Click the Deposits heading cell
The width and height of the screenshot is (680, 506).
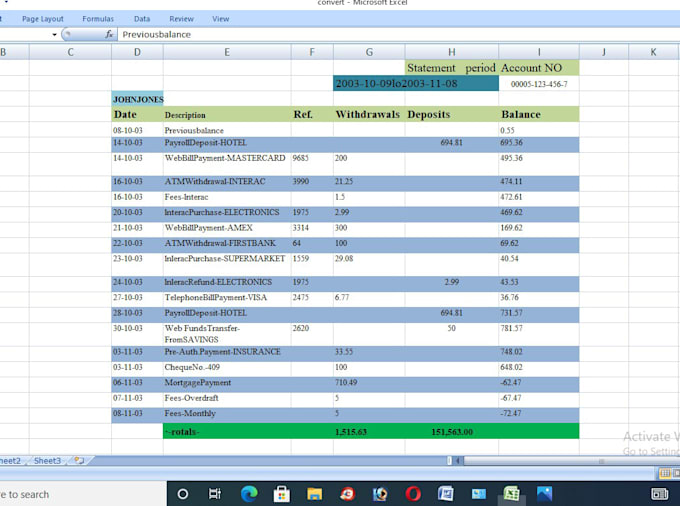pyautogui.click(x=451, y=114)
